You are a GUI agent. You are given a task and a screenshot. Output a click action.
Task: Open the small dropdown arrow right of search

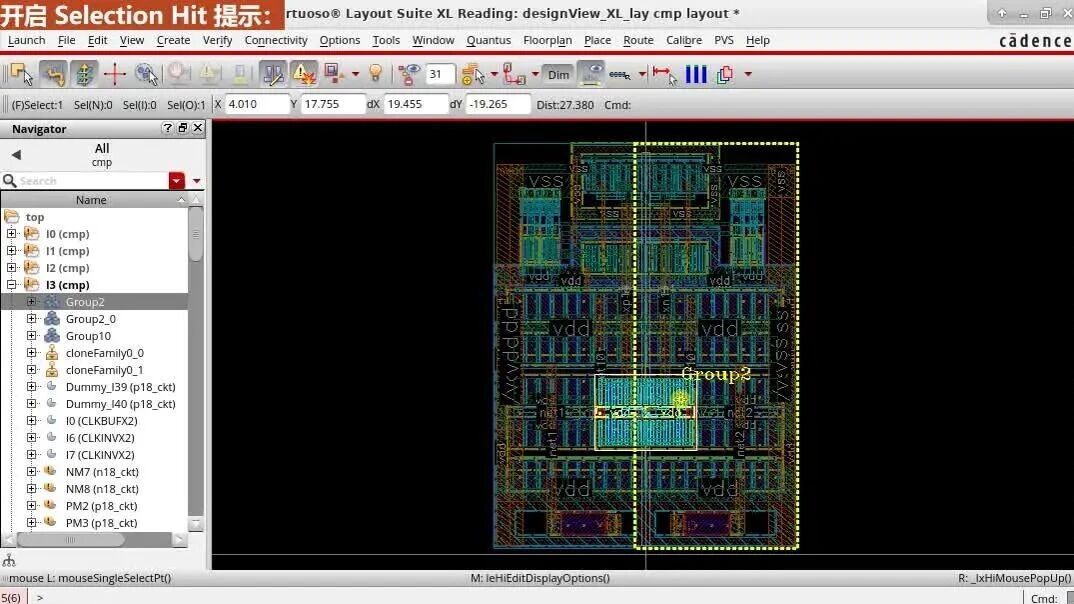pyautogui.click(x=197, y=181)
